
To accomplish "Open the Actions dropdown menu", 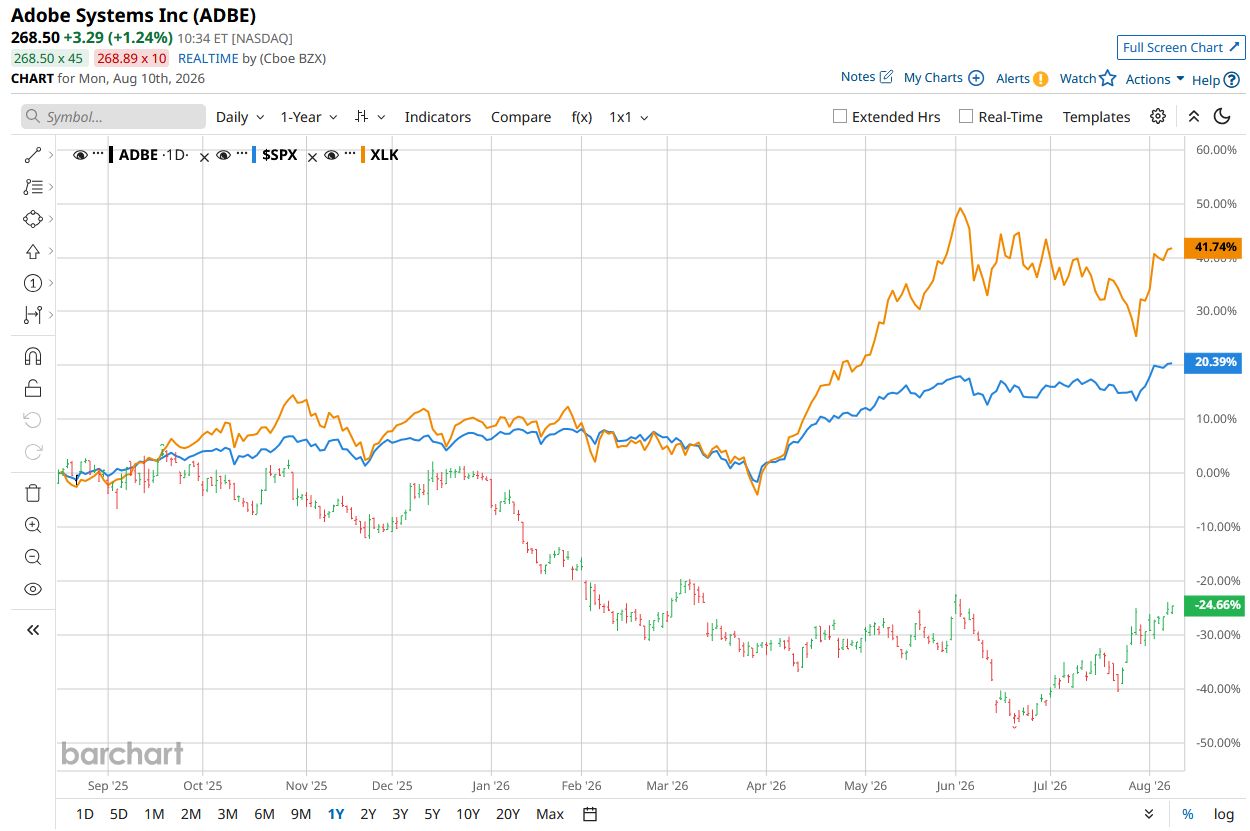I will (x=1155, y=79).
